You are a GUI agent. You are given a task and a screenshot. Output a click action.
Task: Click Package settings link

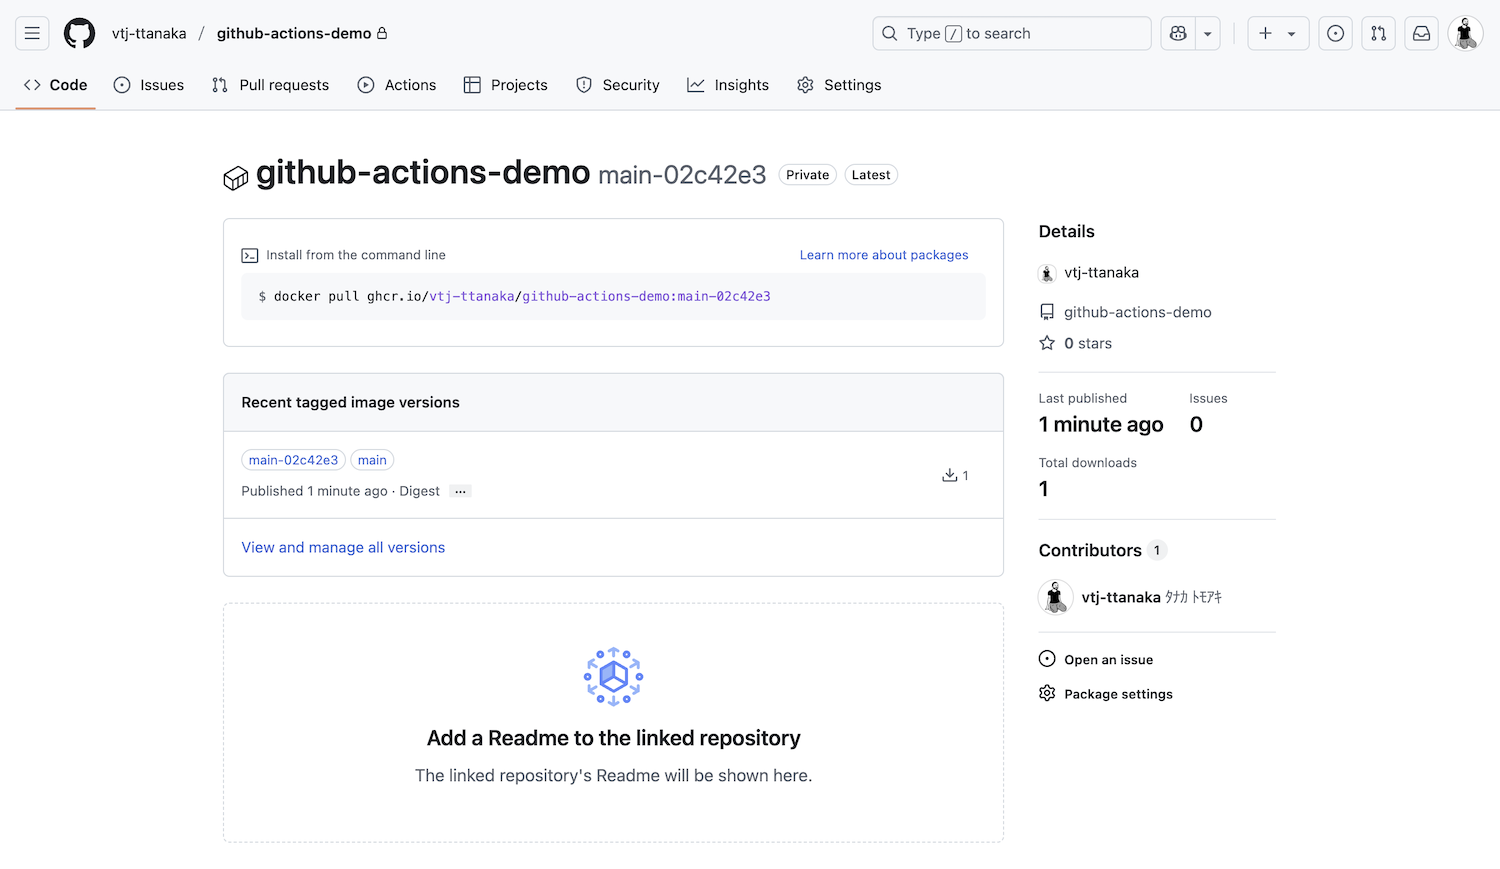click(1118, 694)
